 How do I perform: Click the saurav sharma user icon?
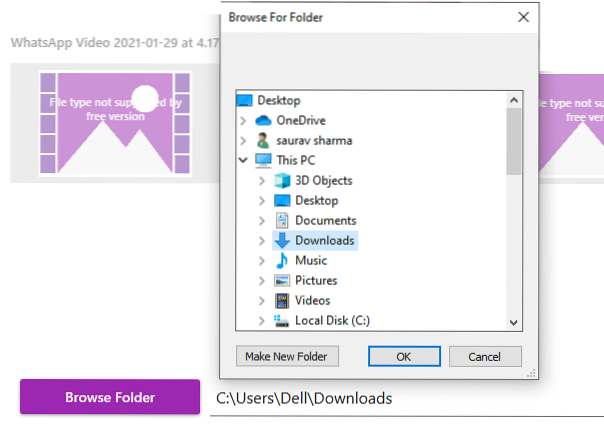coord(264,140)
